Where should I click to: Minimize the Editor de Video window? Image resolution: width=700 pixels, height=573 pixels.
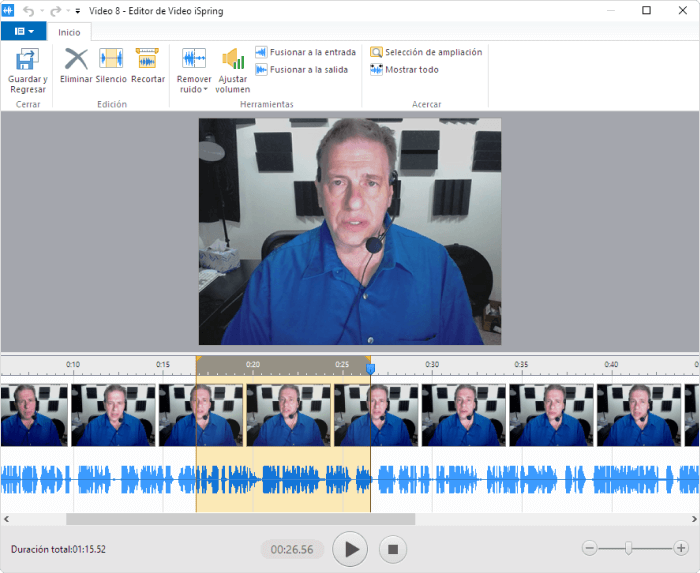point(611,10)
